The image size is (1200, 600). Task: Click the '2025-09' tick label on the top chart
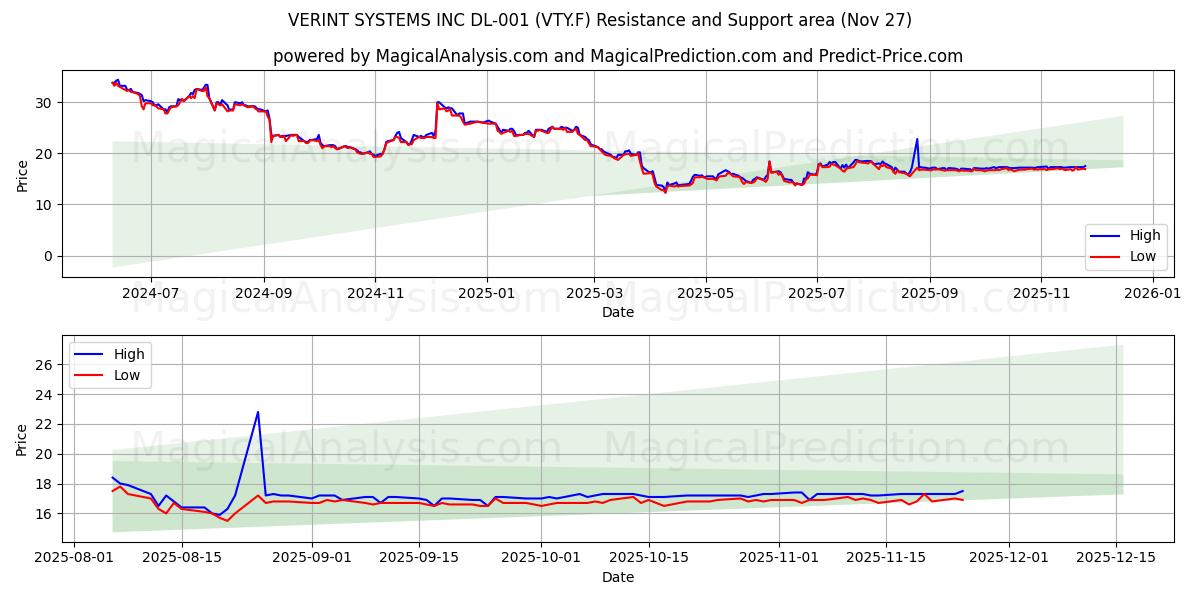click(930, 293)
